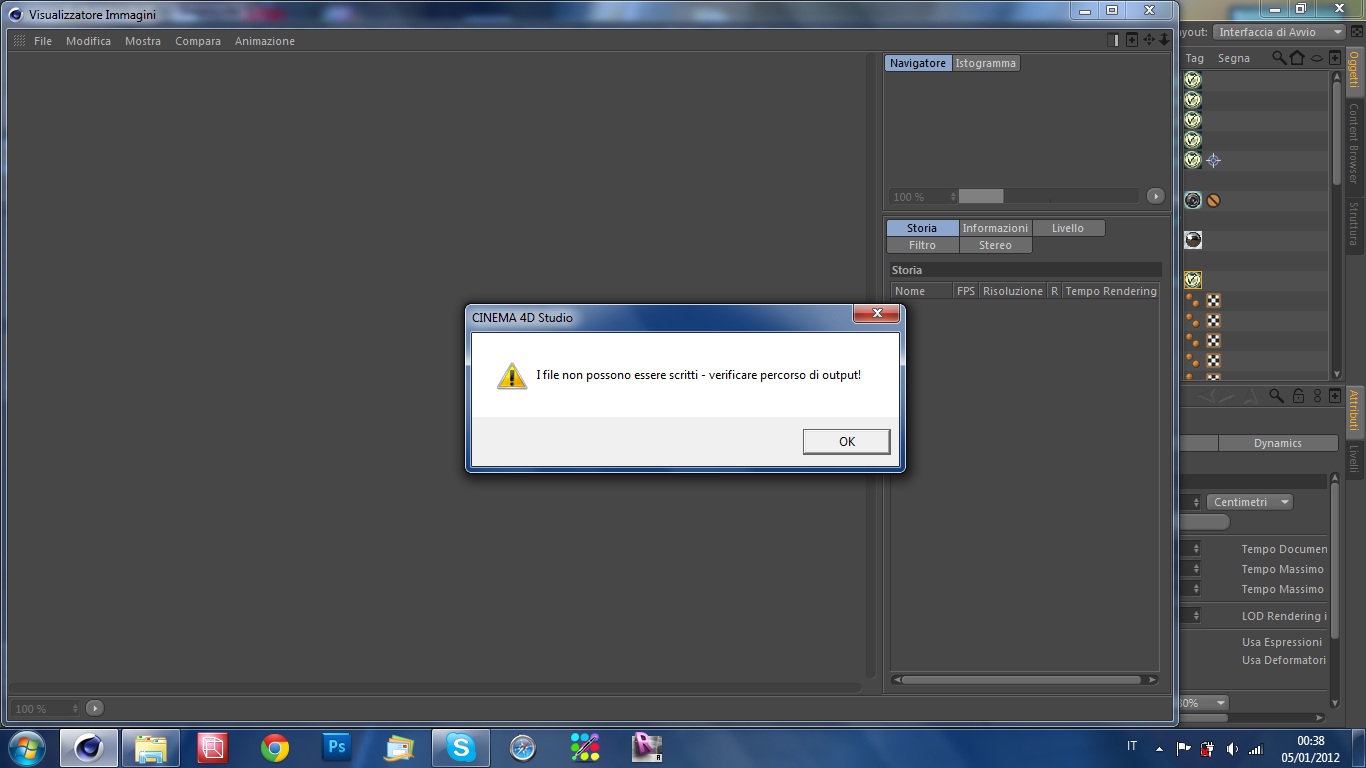Open the Segna menu in the object manager
This screenshot has width=1366, height=768.
pyautogui.click(x=1234, y=58)
